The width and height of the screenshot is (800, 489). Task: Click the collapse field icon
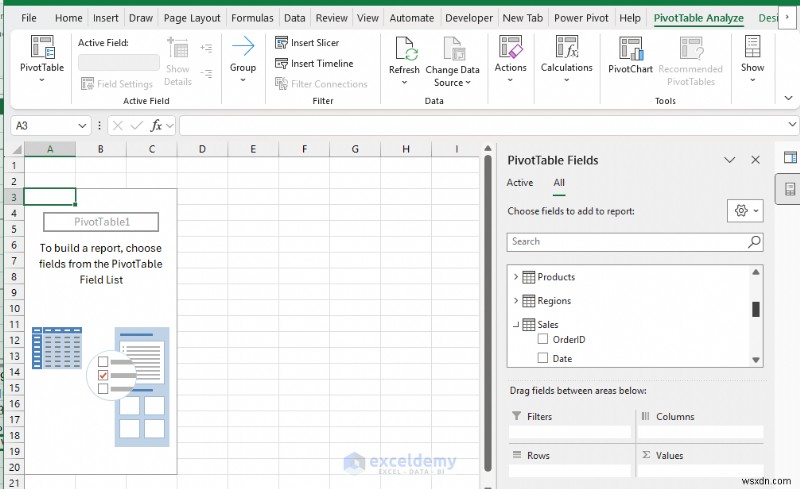[207, 74]
